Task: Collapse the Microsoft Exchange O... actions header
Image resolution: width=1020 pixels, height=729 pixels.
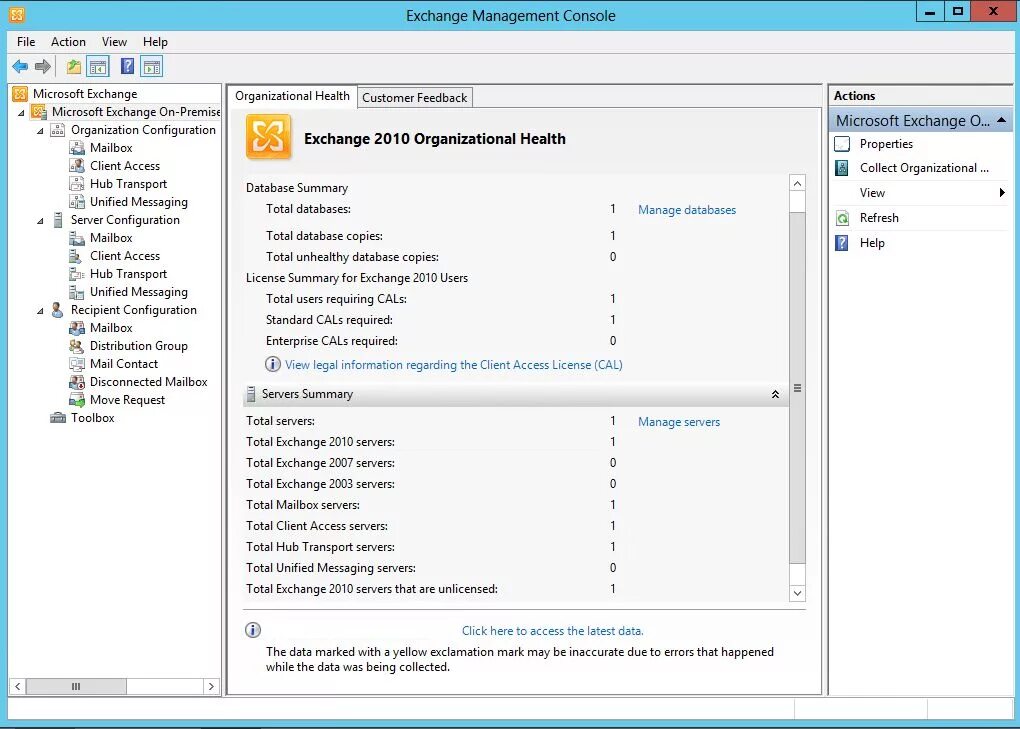Action: pyautogui.click(x=1002, y=120)
